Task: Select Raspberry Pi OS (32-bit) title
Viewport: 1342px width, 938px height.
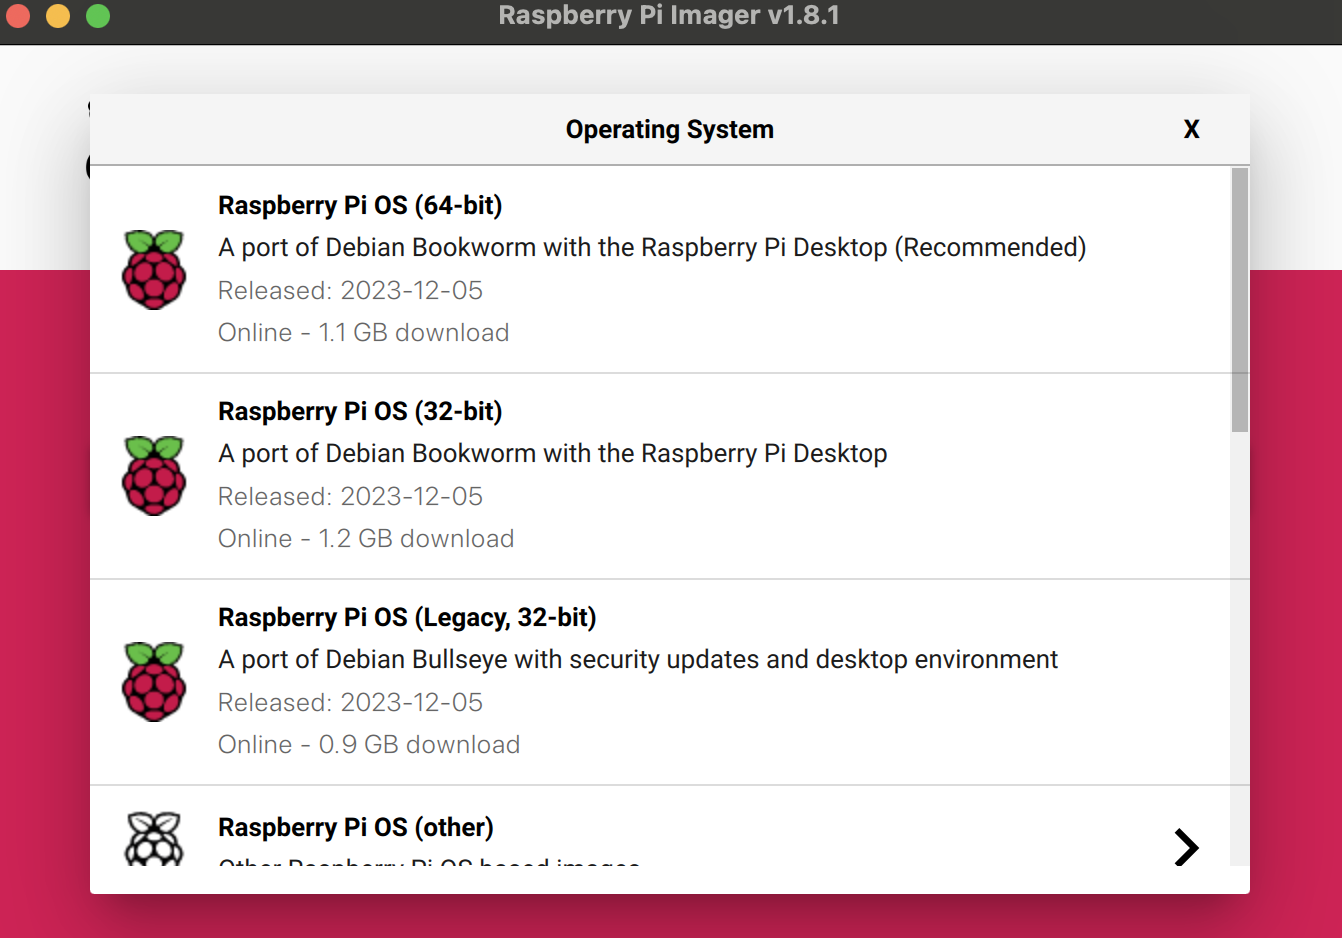Action: [360, 411]
